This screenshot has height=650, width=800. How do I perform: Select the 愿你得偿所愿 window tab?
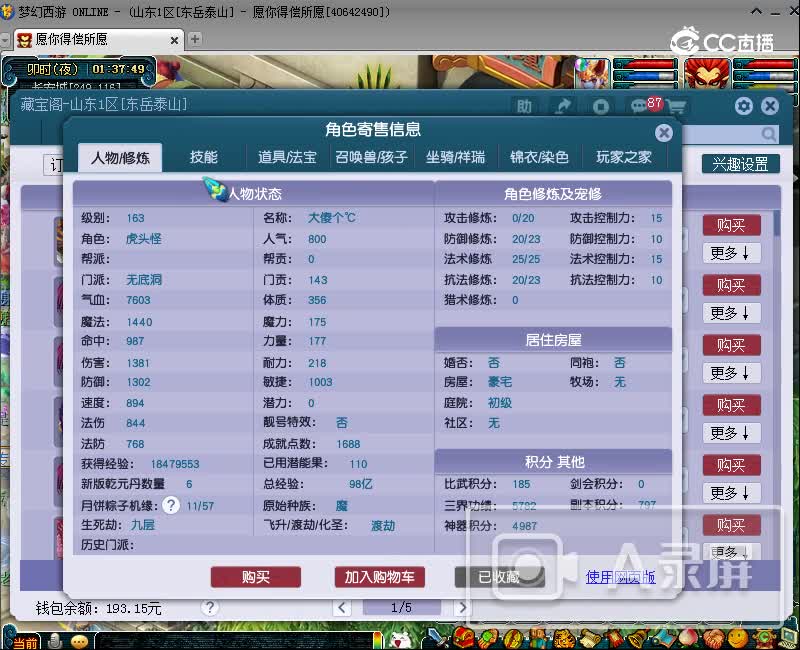(97, 40)
